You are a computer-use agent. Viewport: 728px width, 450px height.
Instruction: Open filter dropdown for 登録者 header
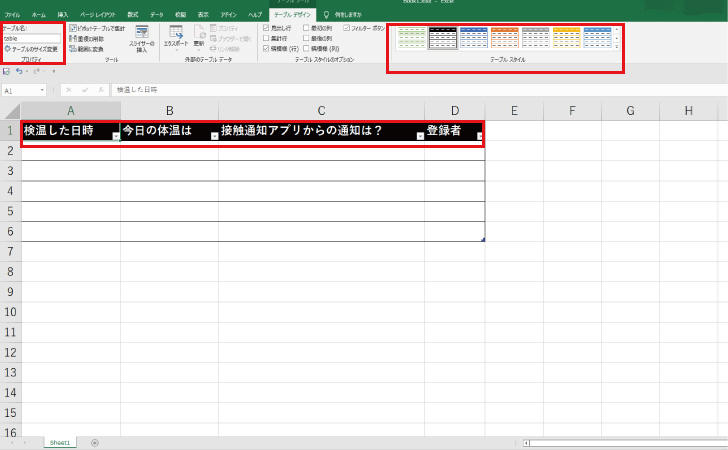(x=480, y=136)
